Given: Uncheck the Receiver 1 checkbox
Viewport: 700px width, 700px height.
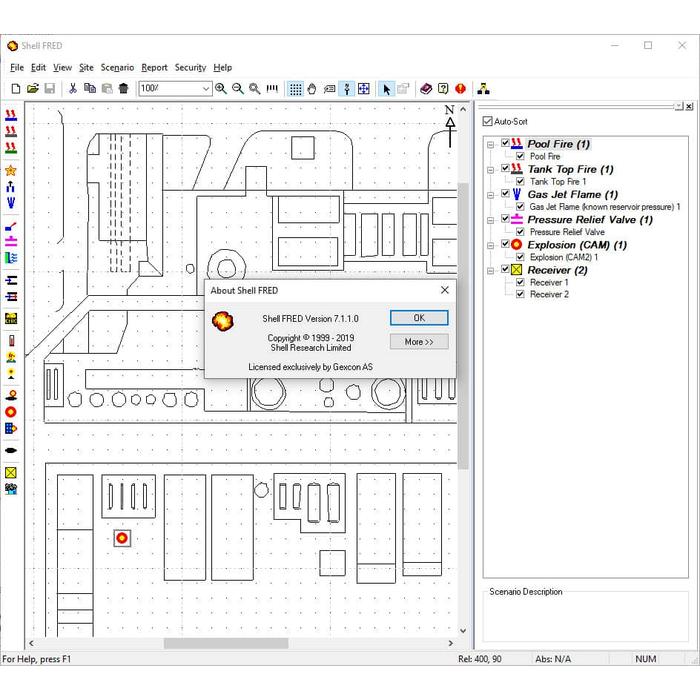Looking at the screenshot, I should click(x=520, y=283).
